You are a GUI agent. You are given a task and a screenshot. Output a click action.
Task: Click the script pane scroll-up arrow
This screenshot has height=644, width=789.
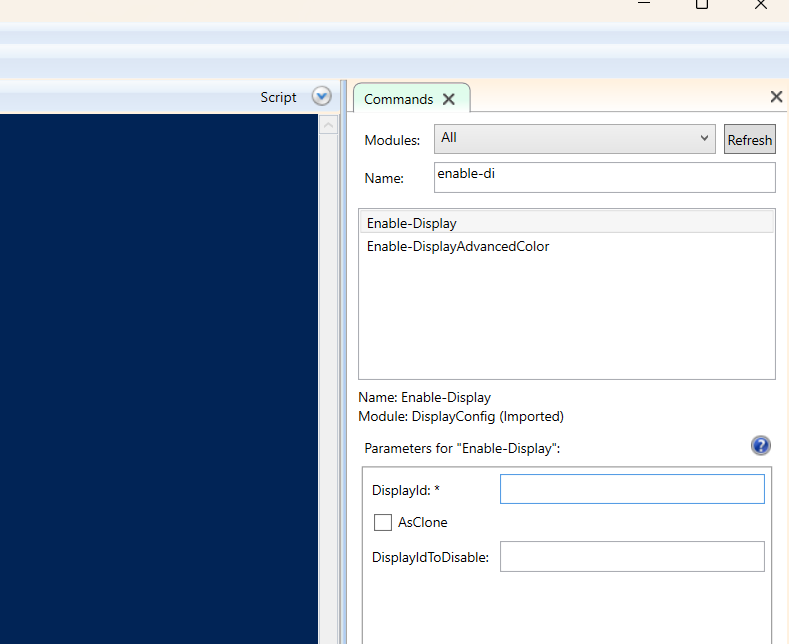click(328, 125)
